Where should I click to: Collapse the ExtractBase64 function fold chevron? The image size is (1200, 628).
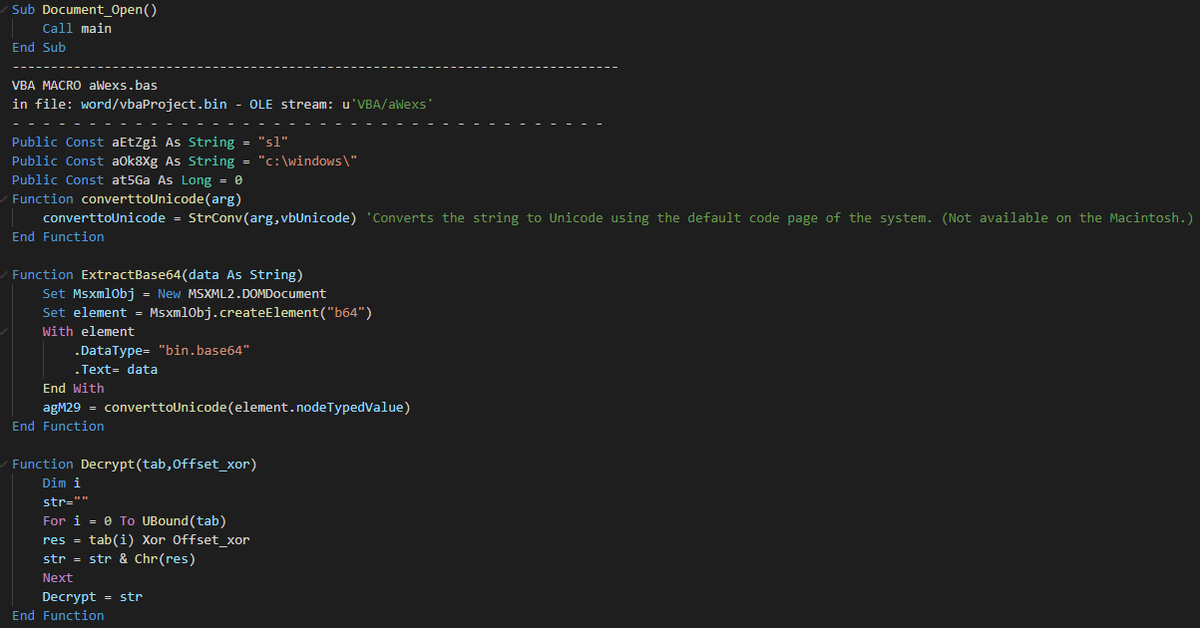(5, 275)
